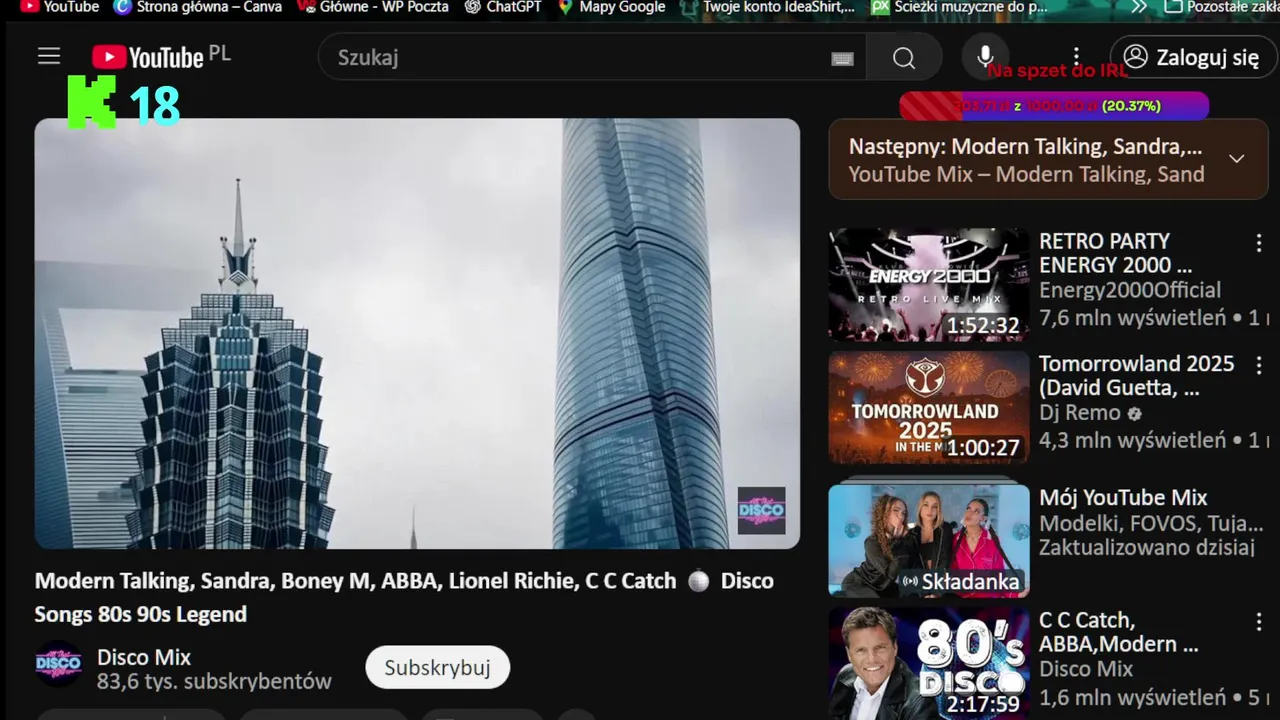
Task: Open the Disco Mix channel avatar
Action: click(59, 663)
